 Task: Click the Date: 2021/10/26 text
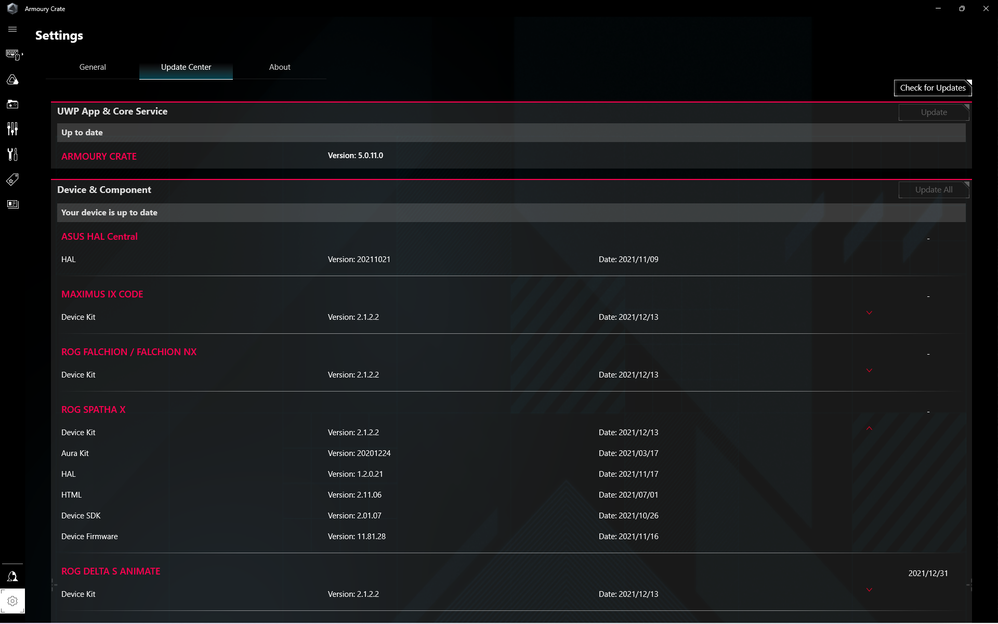[628, 516]
